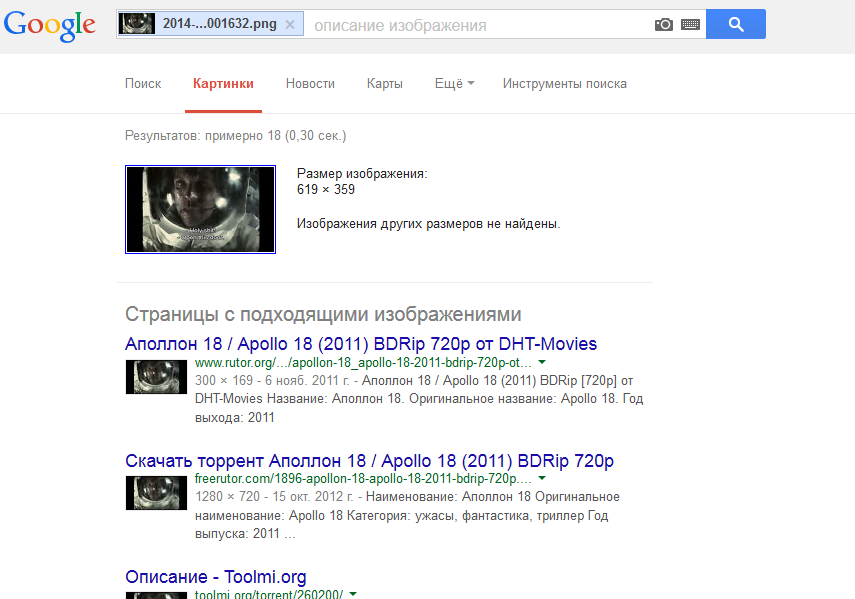This screenshot has width=855, height=599.
Task: Open the Новости tab
Action: pos(310,83)
